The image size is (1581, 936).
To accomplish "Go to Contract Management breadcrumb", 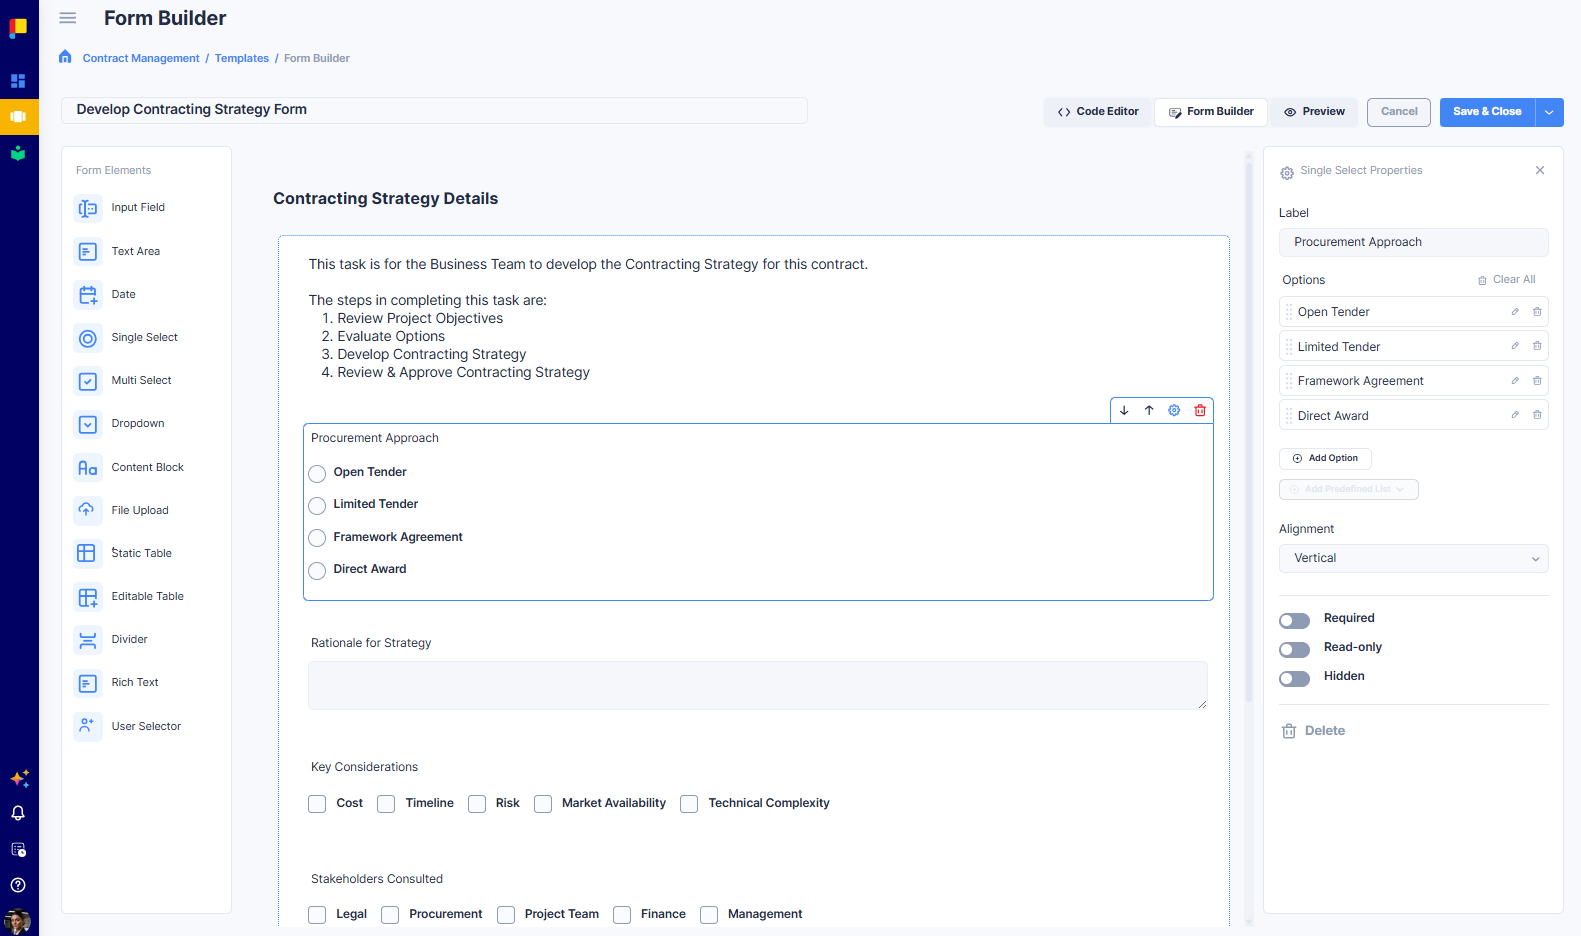I will [141, 58].
